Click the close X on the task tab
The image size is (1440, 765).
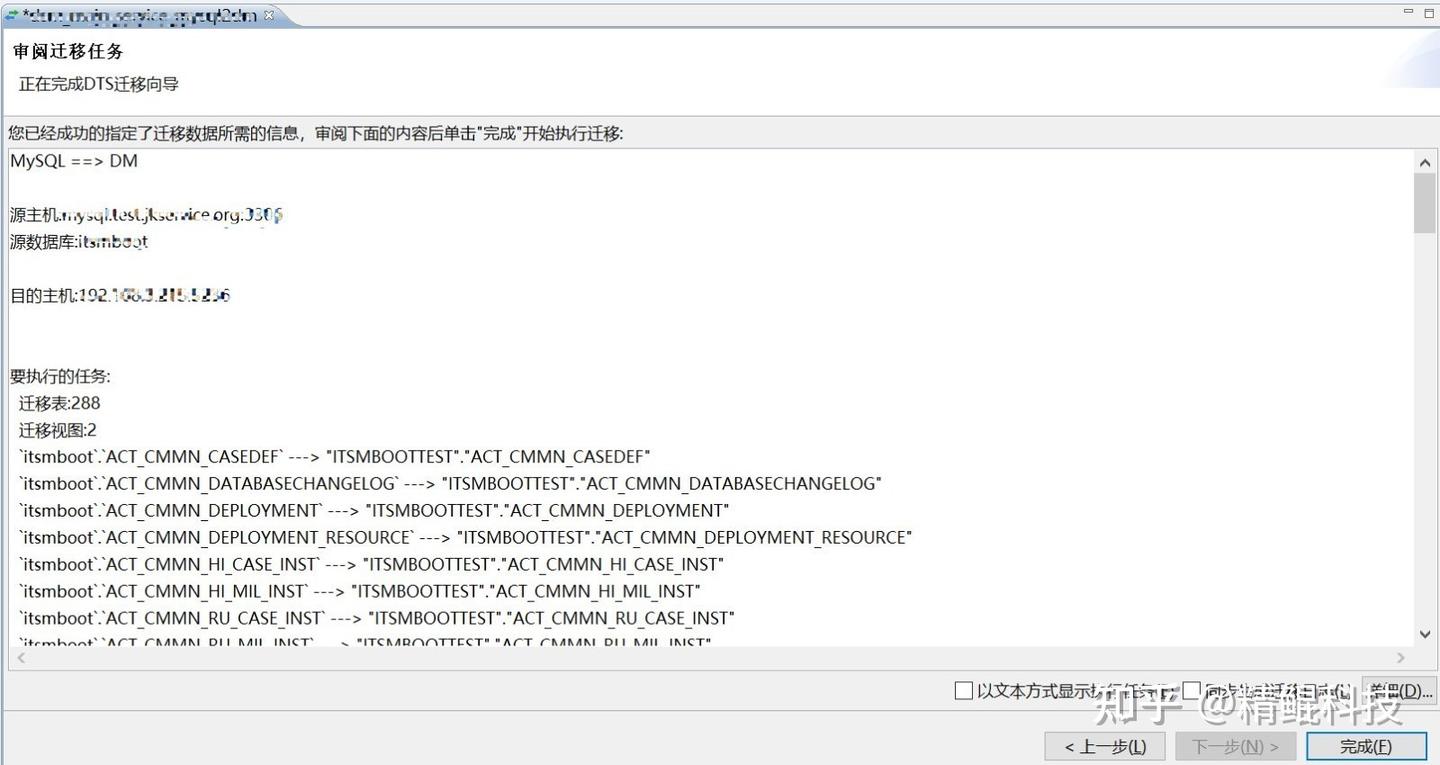tap(267, 15)
